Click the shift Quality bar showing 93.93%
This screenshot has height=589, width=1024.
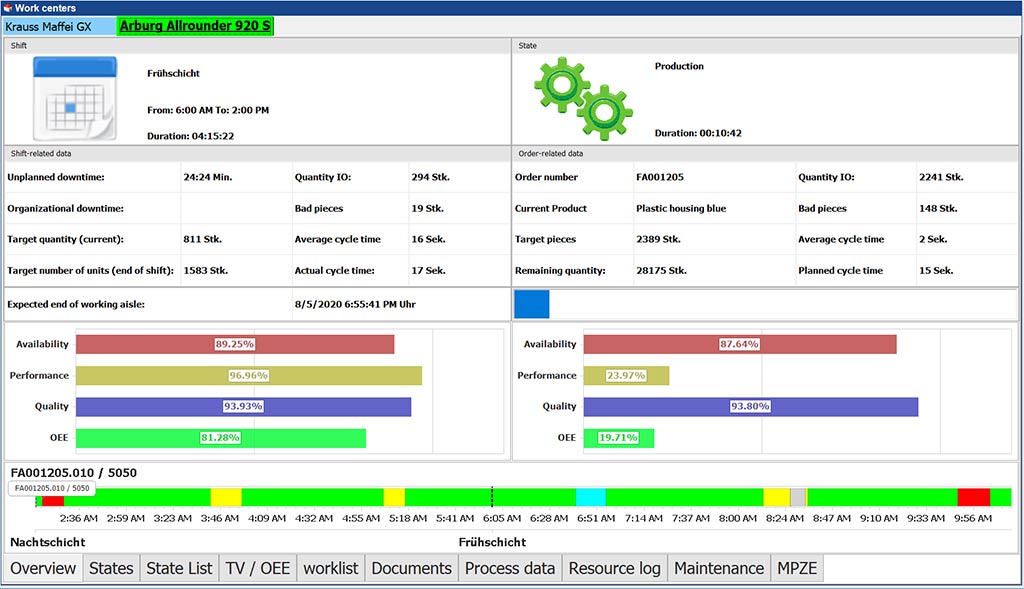[244, 407]
